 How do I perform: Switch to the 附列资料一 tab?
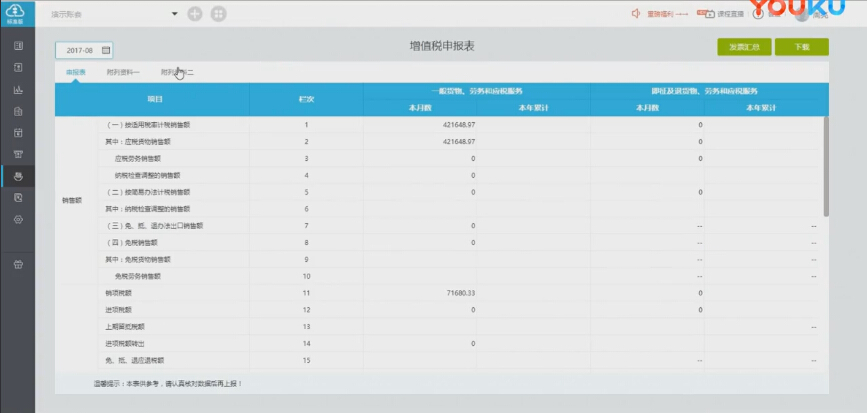click(124, 73)
